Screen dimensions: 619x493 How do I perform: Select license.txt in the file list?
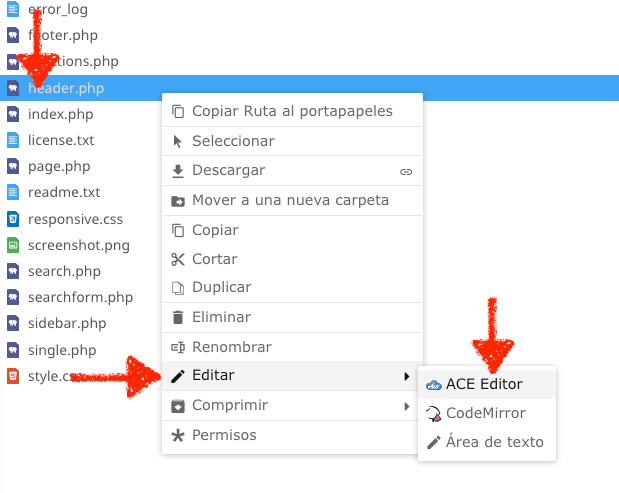pos(61,140)
